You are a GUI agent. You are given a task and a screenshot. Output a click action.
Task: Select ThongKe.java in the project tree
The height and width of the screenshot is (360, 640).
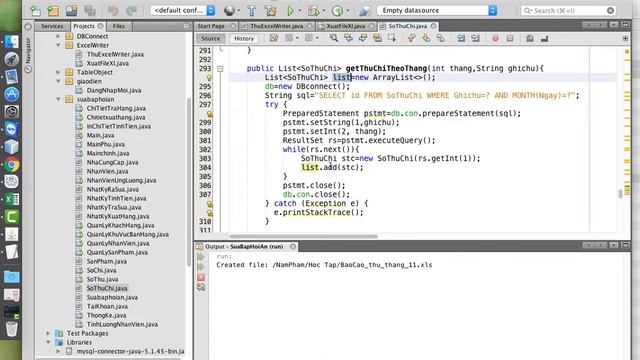point(106,315)
